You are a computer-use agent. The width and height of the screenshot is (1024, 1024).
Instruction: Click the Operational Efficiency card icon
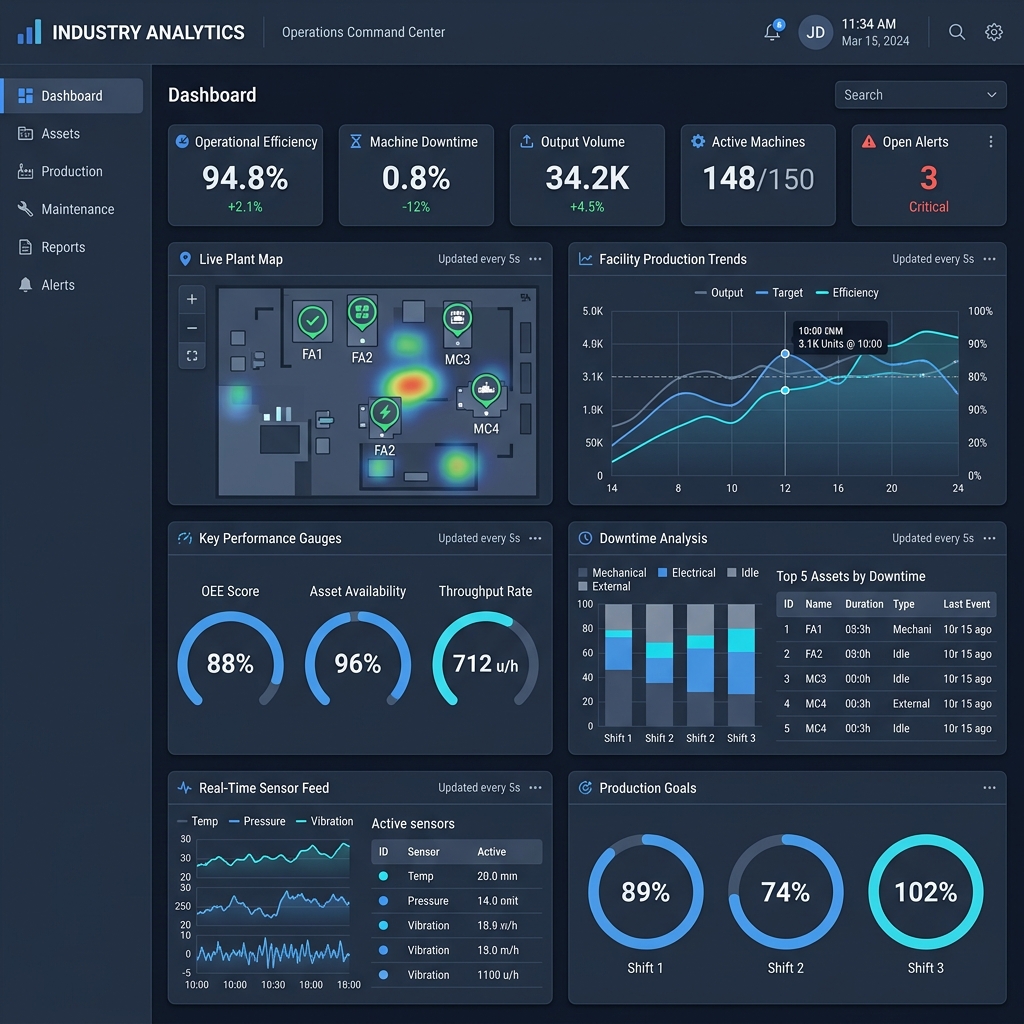(182, 141)
